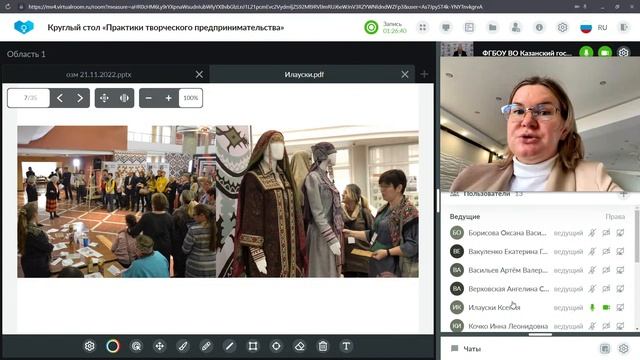The image size is (640, 360).
Task: Open the files folder icon in header
Action: coord(493,27)
